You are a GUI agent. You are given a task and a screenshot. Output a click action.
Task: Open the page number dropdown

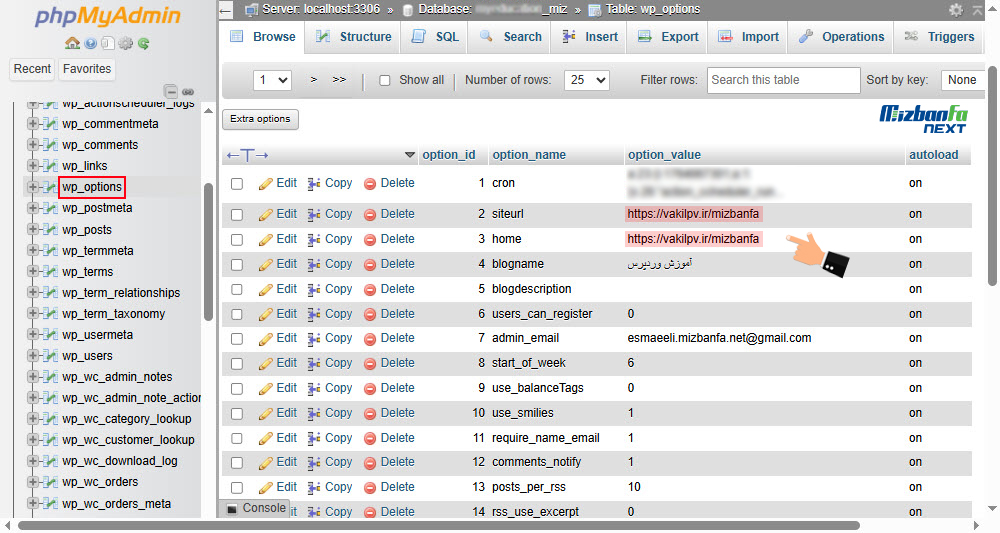272,80
